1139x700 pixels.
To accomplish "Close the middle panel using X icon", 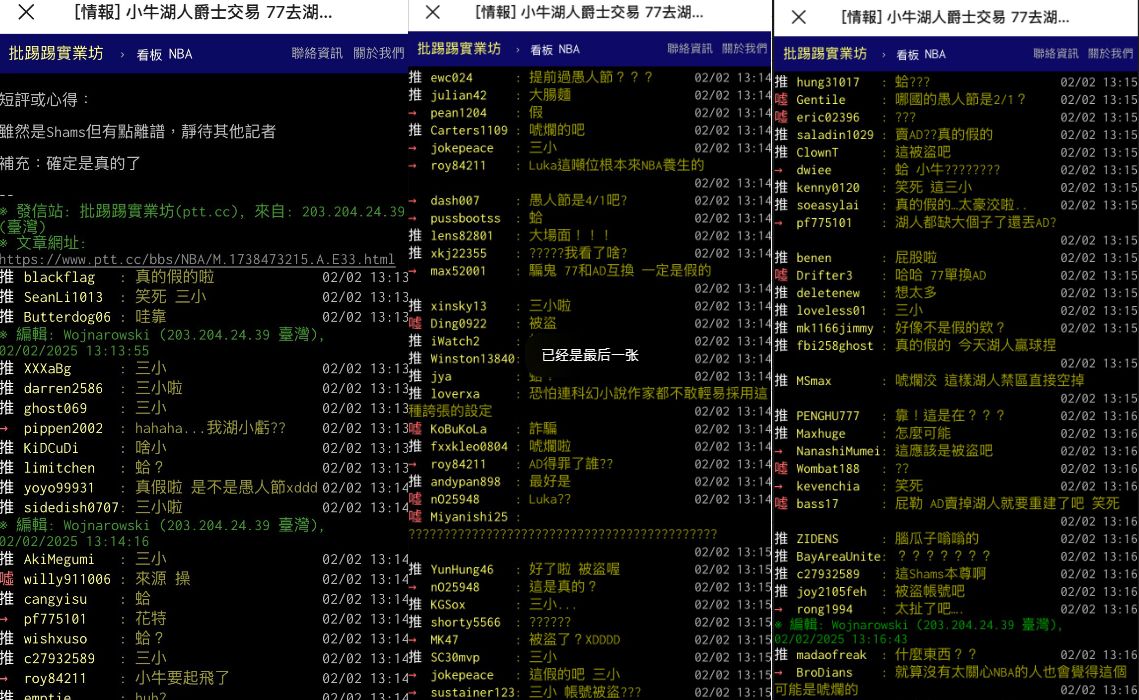I will pyautogui.click(x=432, y=13).
